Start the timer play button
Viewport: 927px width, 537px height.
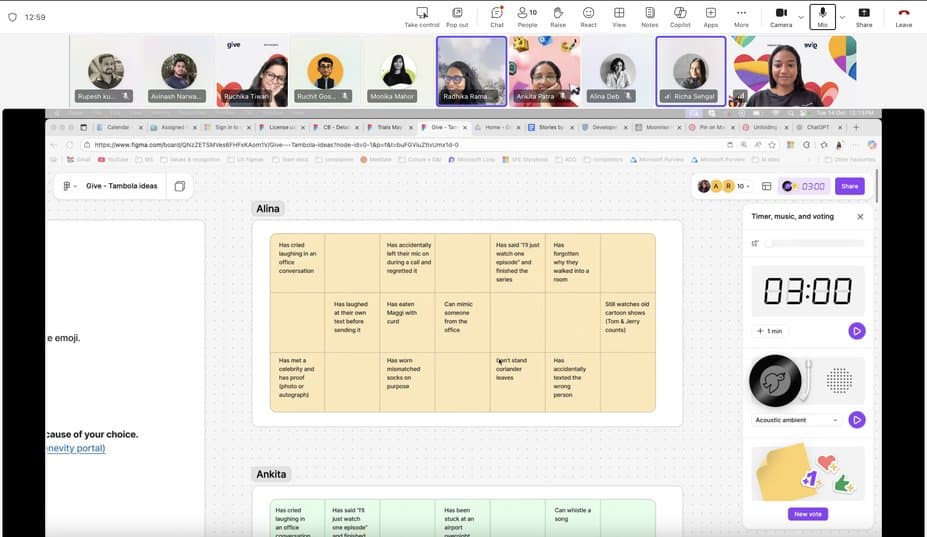point(857,331)
